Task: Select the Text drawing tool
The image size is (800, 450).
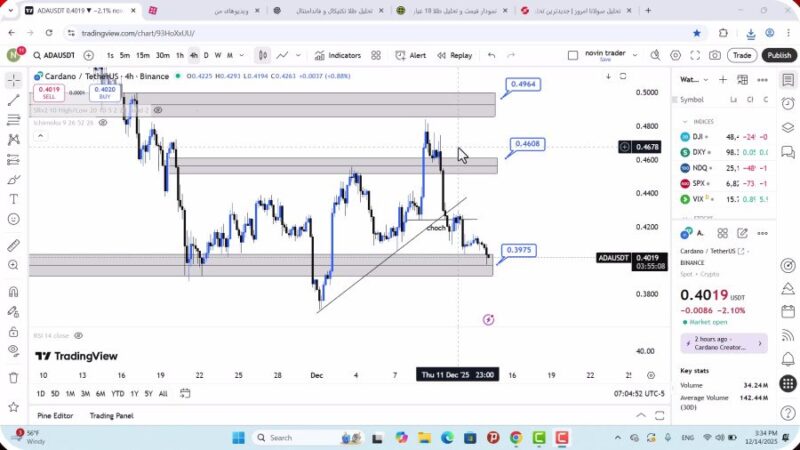Action: [13, 198]
